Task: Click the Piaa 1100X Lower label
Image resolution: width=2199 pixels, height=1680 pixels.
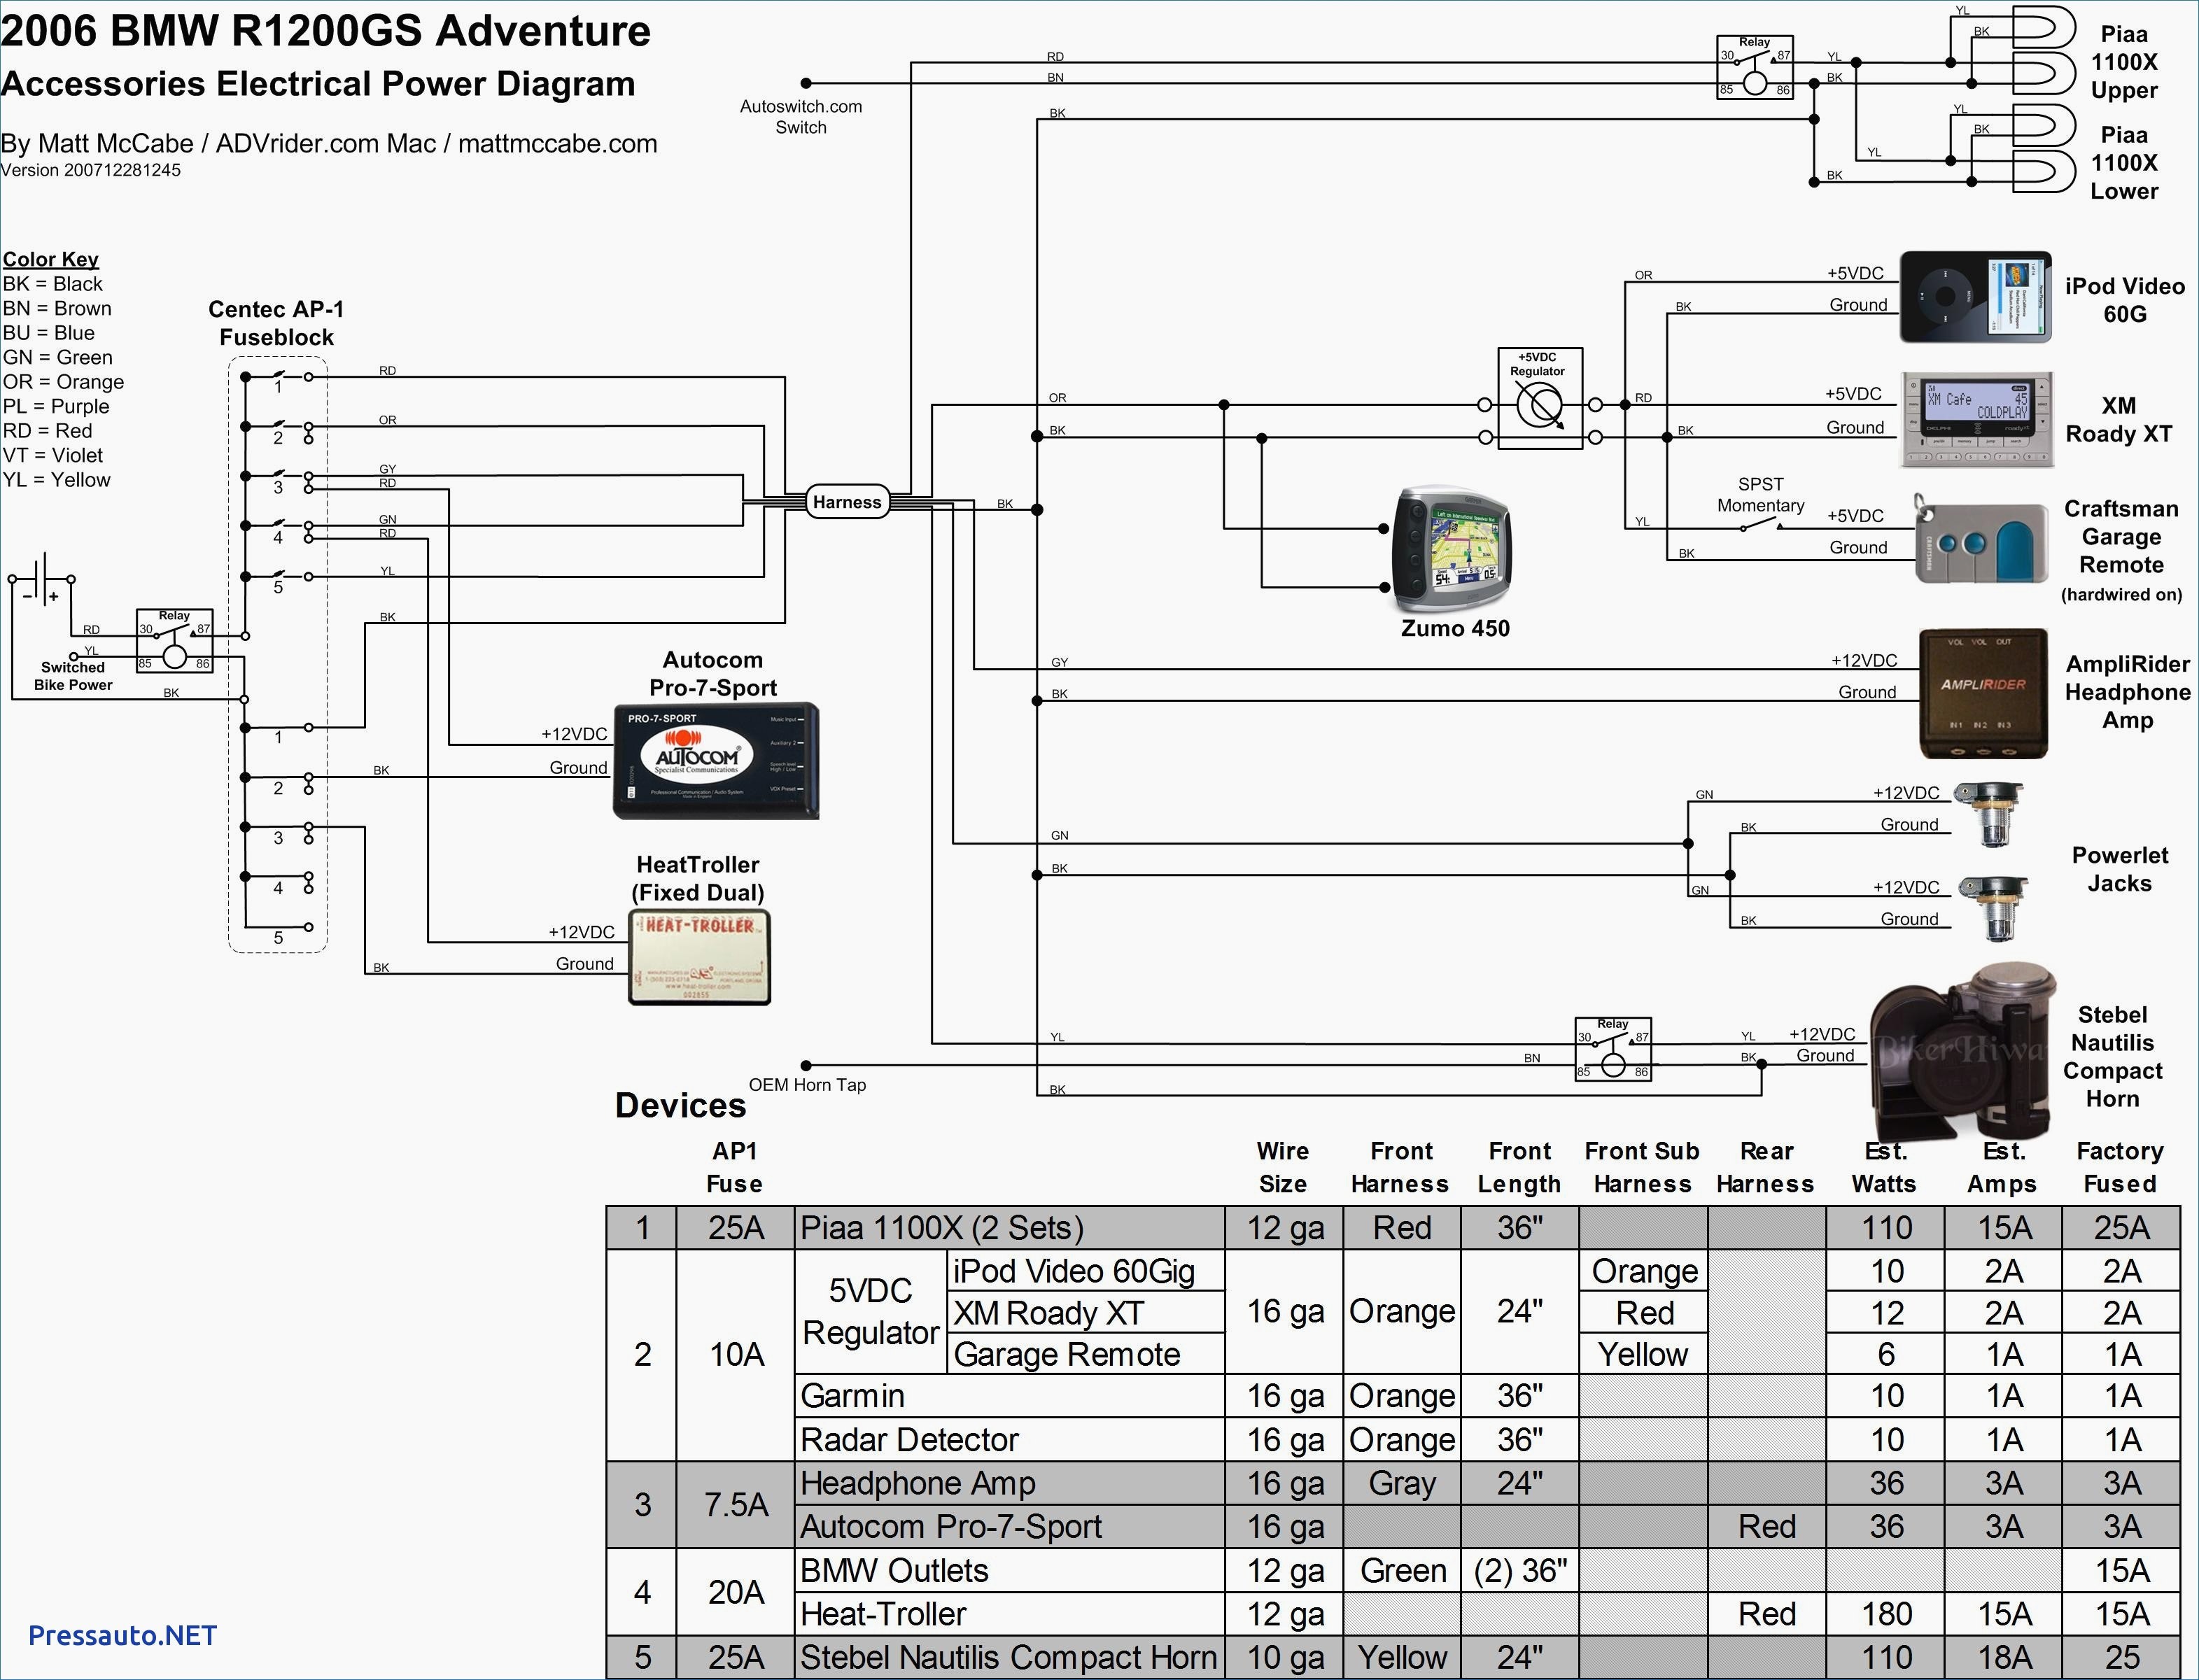Action: [x=2124, y=163]
